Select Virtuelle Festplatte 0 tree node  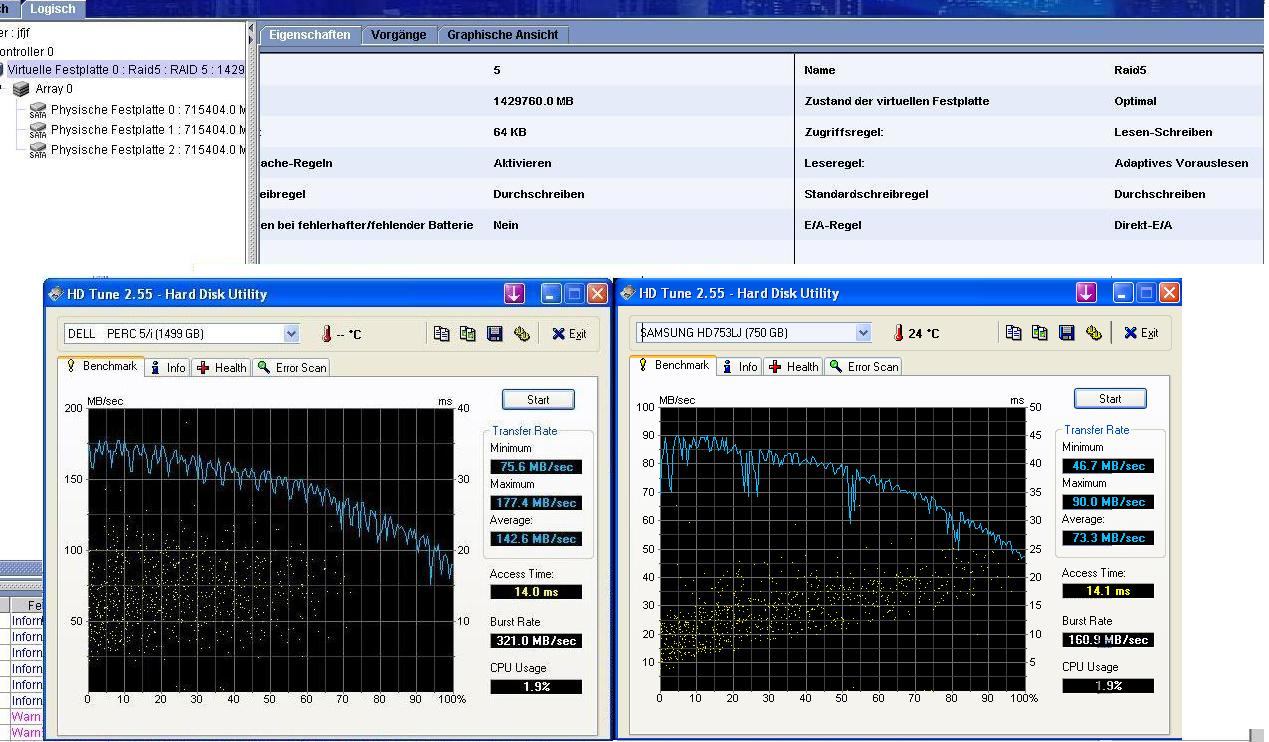pos(126,70)
